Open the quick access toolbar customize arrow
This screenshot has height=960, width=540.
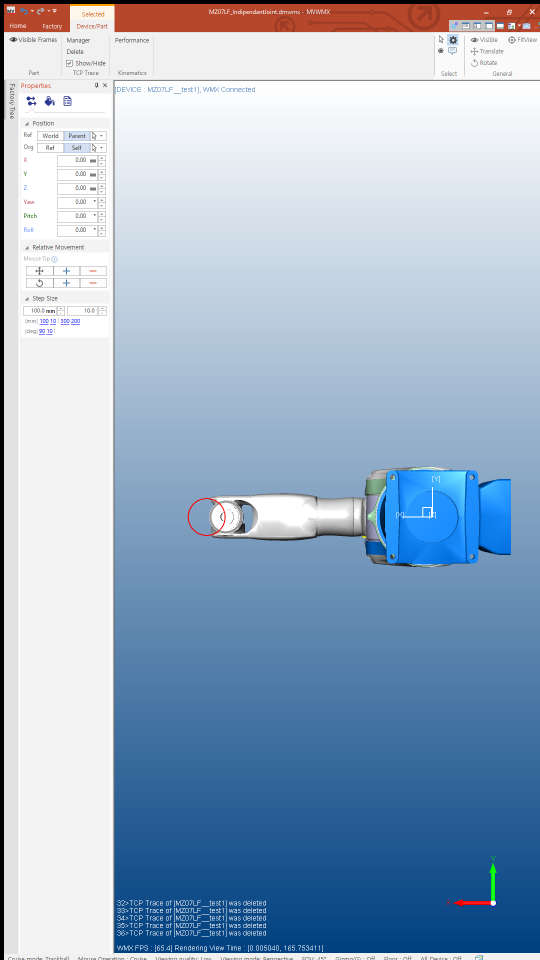(x=54, y=11)
